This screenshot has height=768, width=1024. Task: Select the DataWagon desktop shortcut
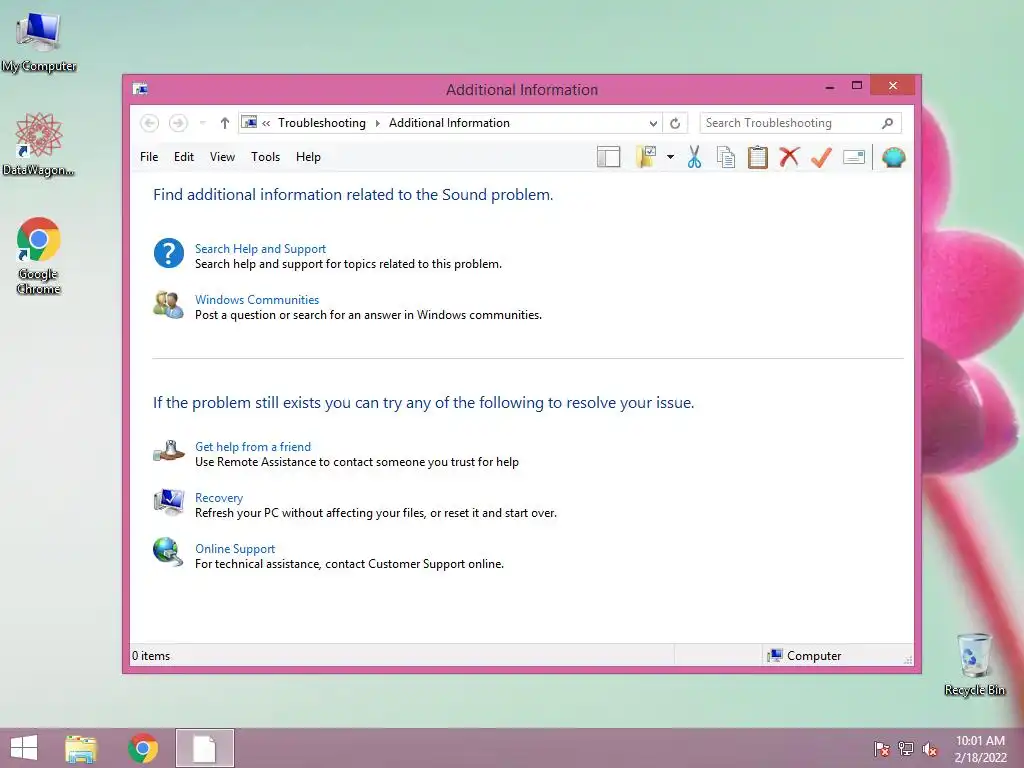tap(39, 144)
